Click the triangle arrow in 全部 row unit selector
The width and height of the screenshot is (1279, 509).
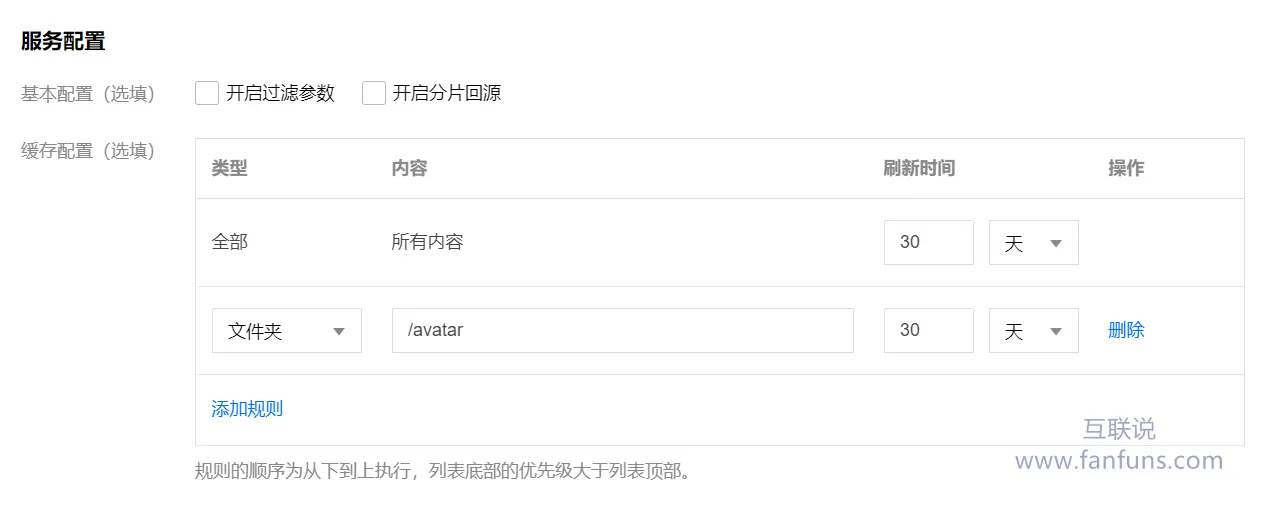[1056, 244]
